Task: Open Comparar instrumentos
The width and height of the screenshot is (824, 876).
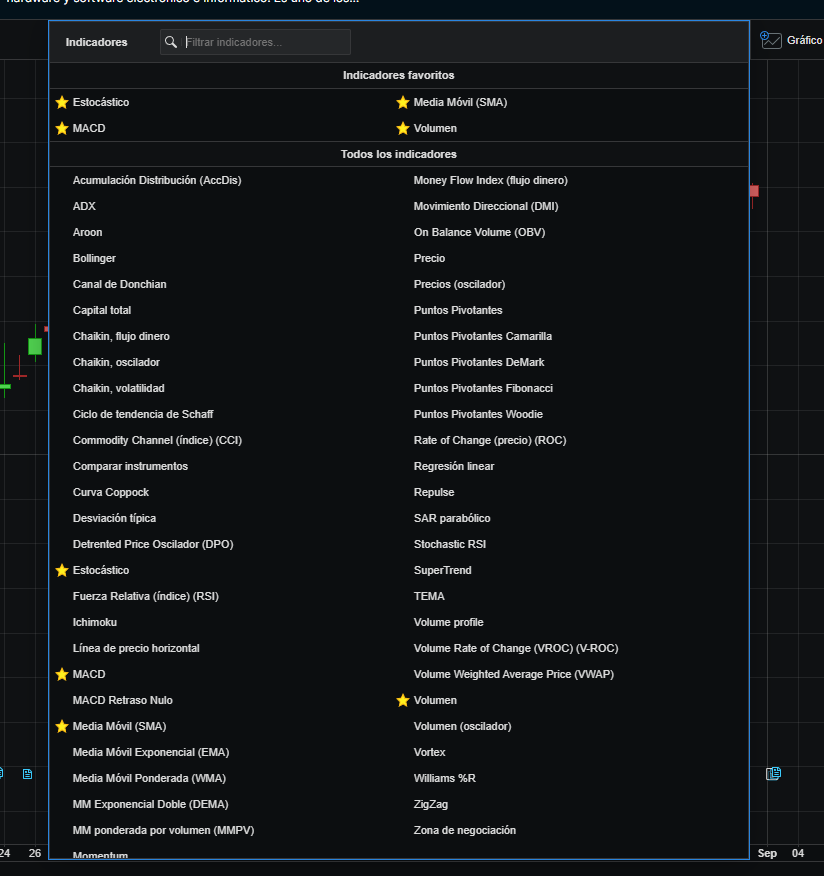Action: click(x=130, y=466)
